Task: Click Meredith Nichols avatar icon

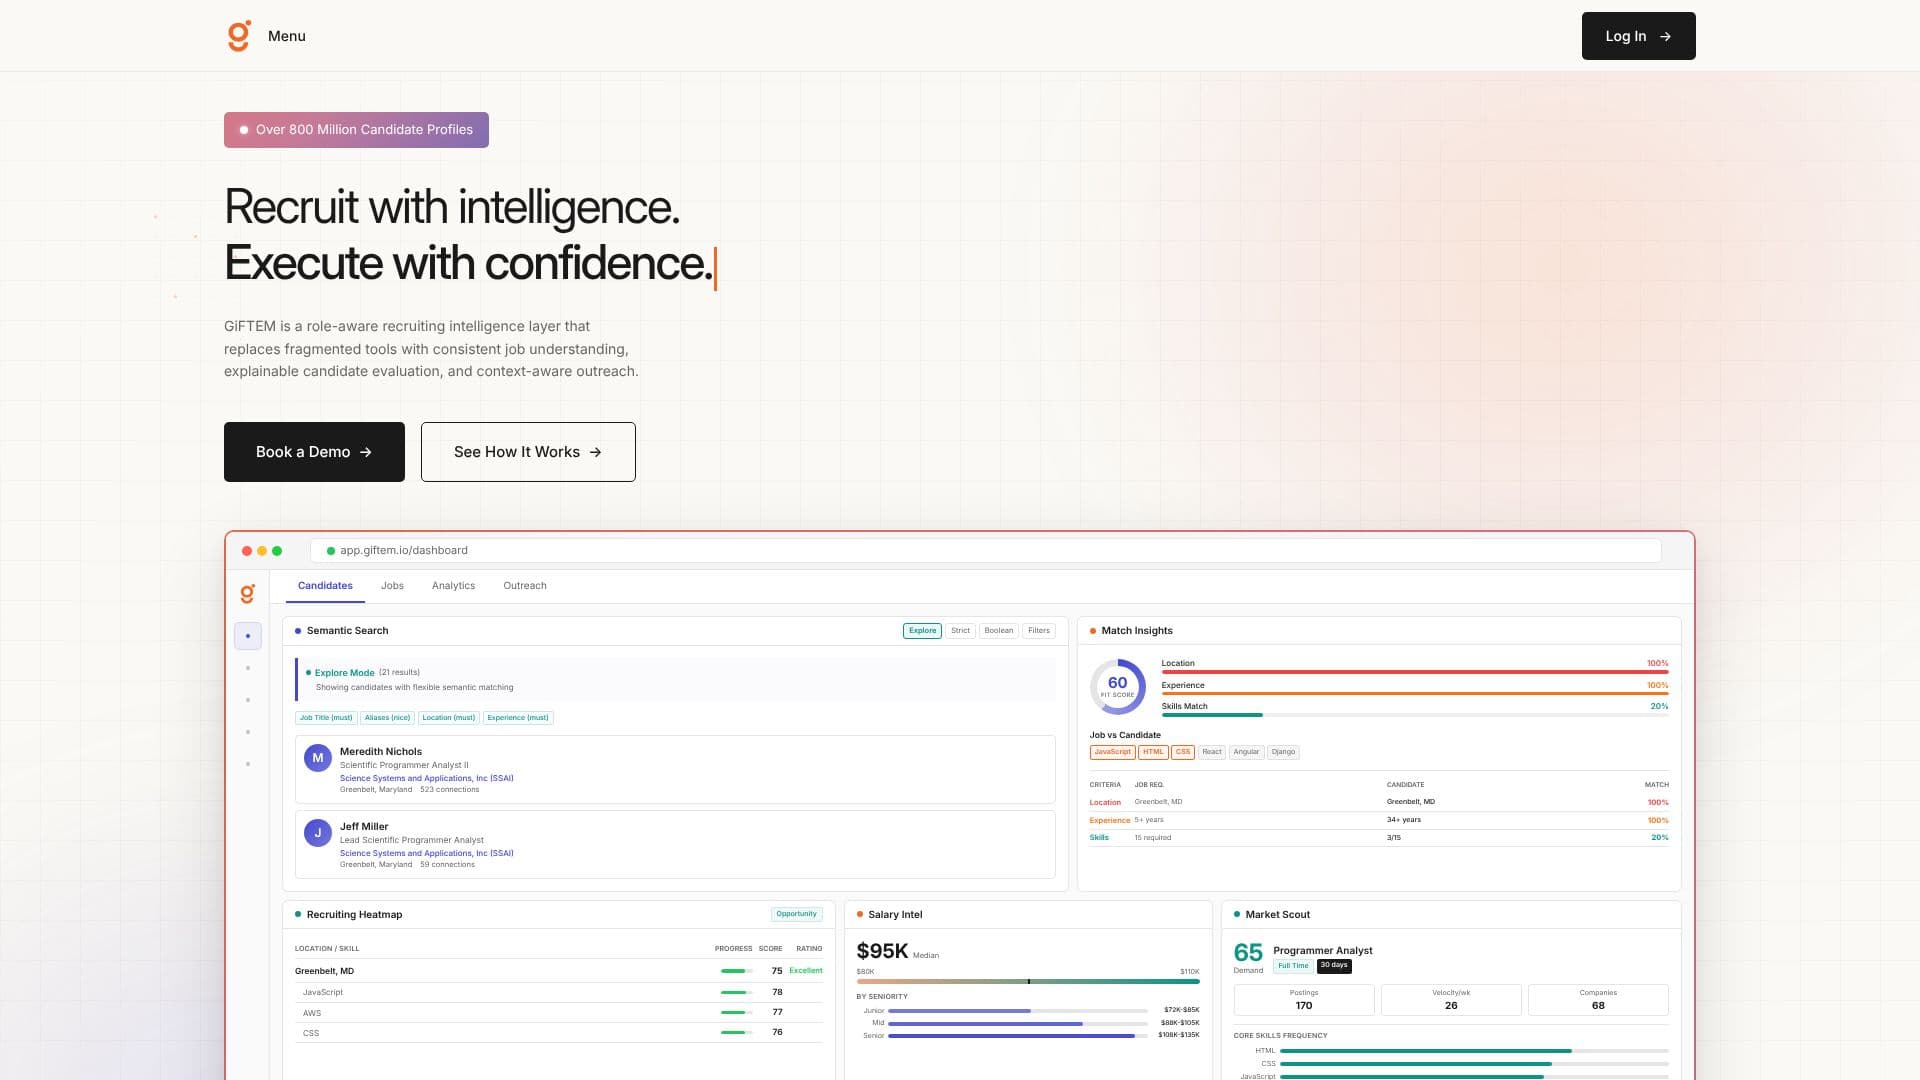Action: click(318, 758)
